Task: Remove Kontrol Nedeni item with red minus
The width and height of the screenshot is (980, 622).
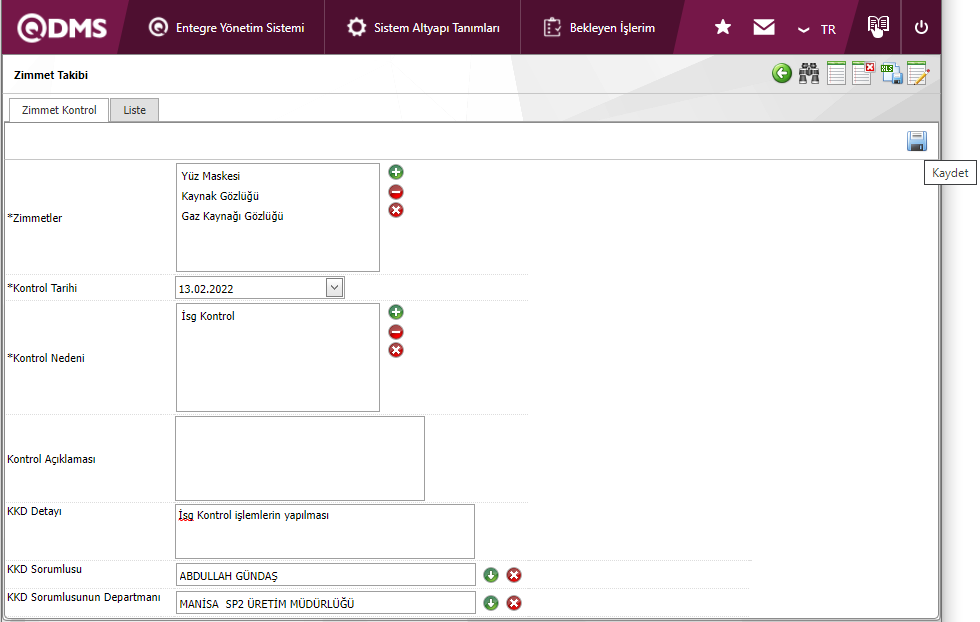Action: (396, 332)
